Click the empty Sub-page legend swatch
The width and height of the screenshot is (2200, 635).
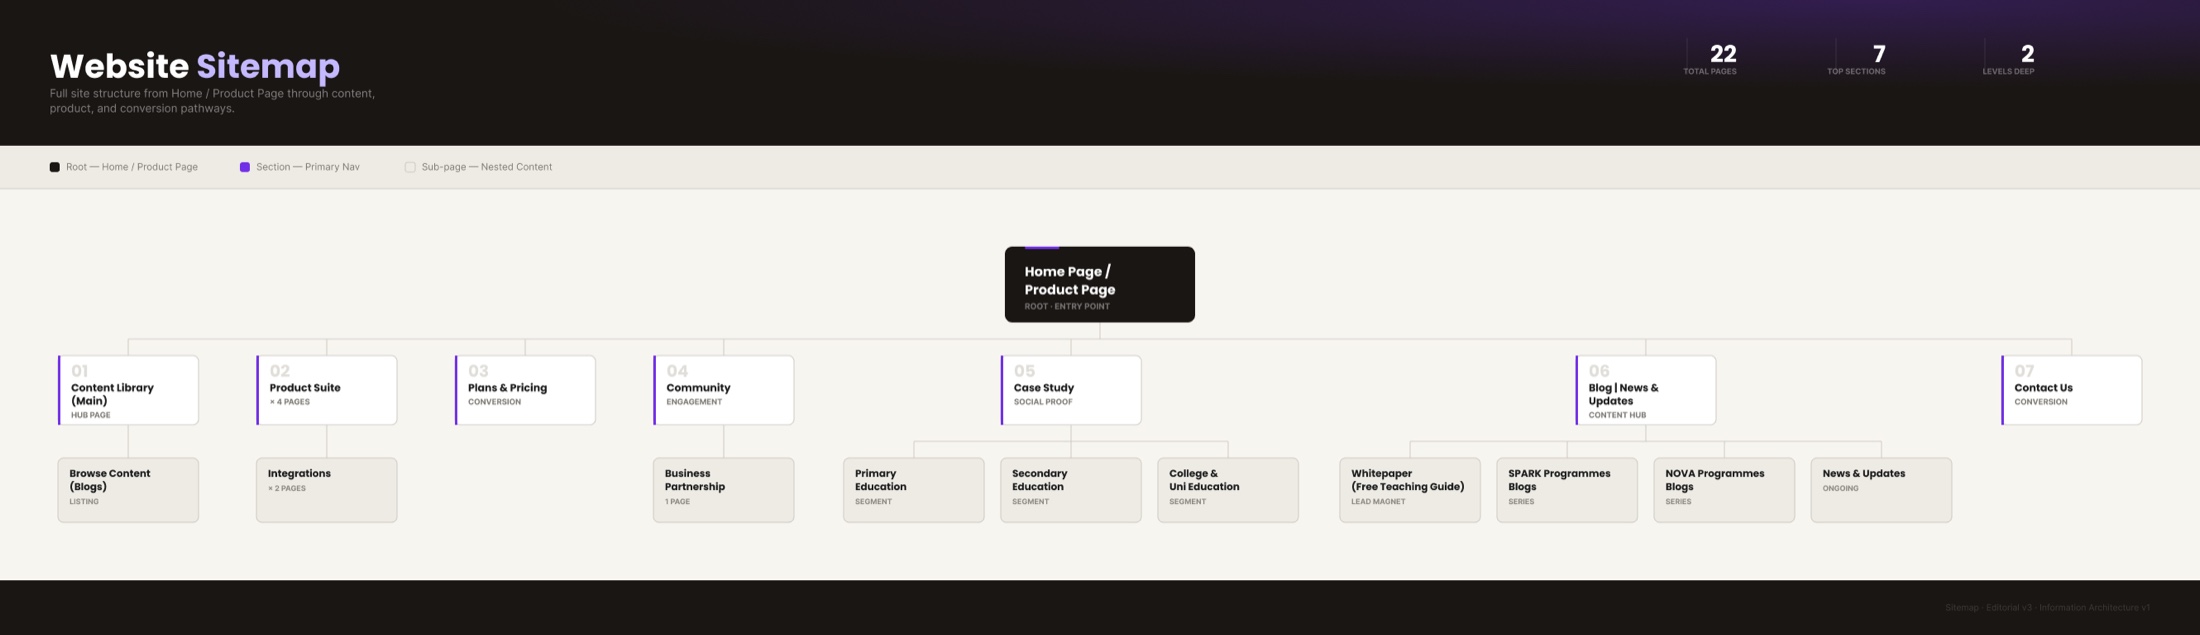(x=410, y=167)
